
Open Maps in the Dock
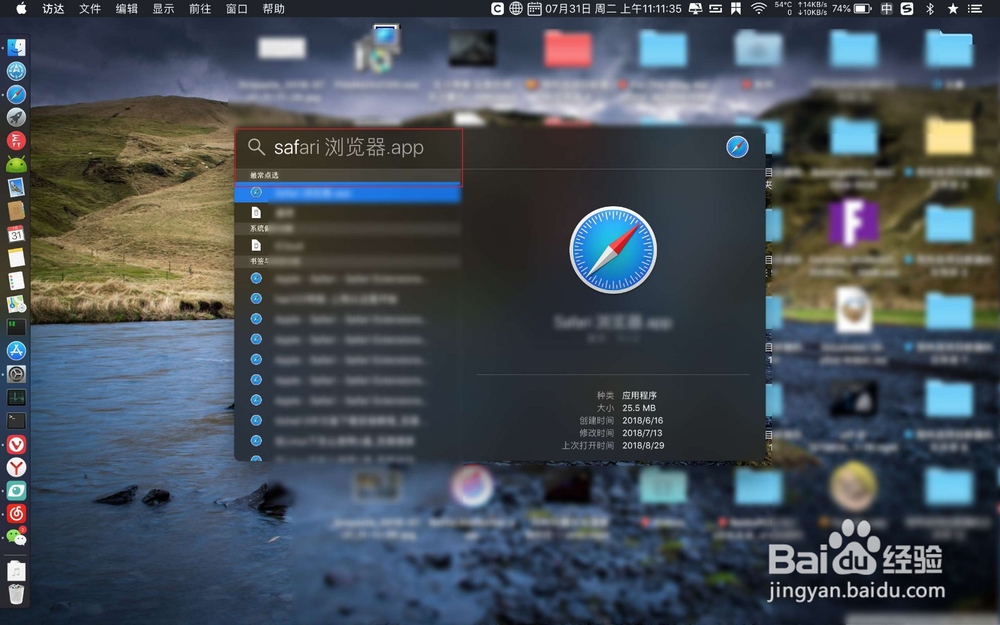16,304
